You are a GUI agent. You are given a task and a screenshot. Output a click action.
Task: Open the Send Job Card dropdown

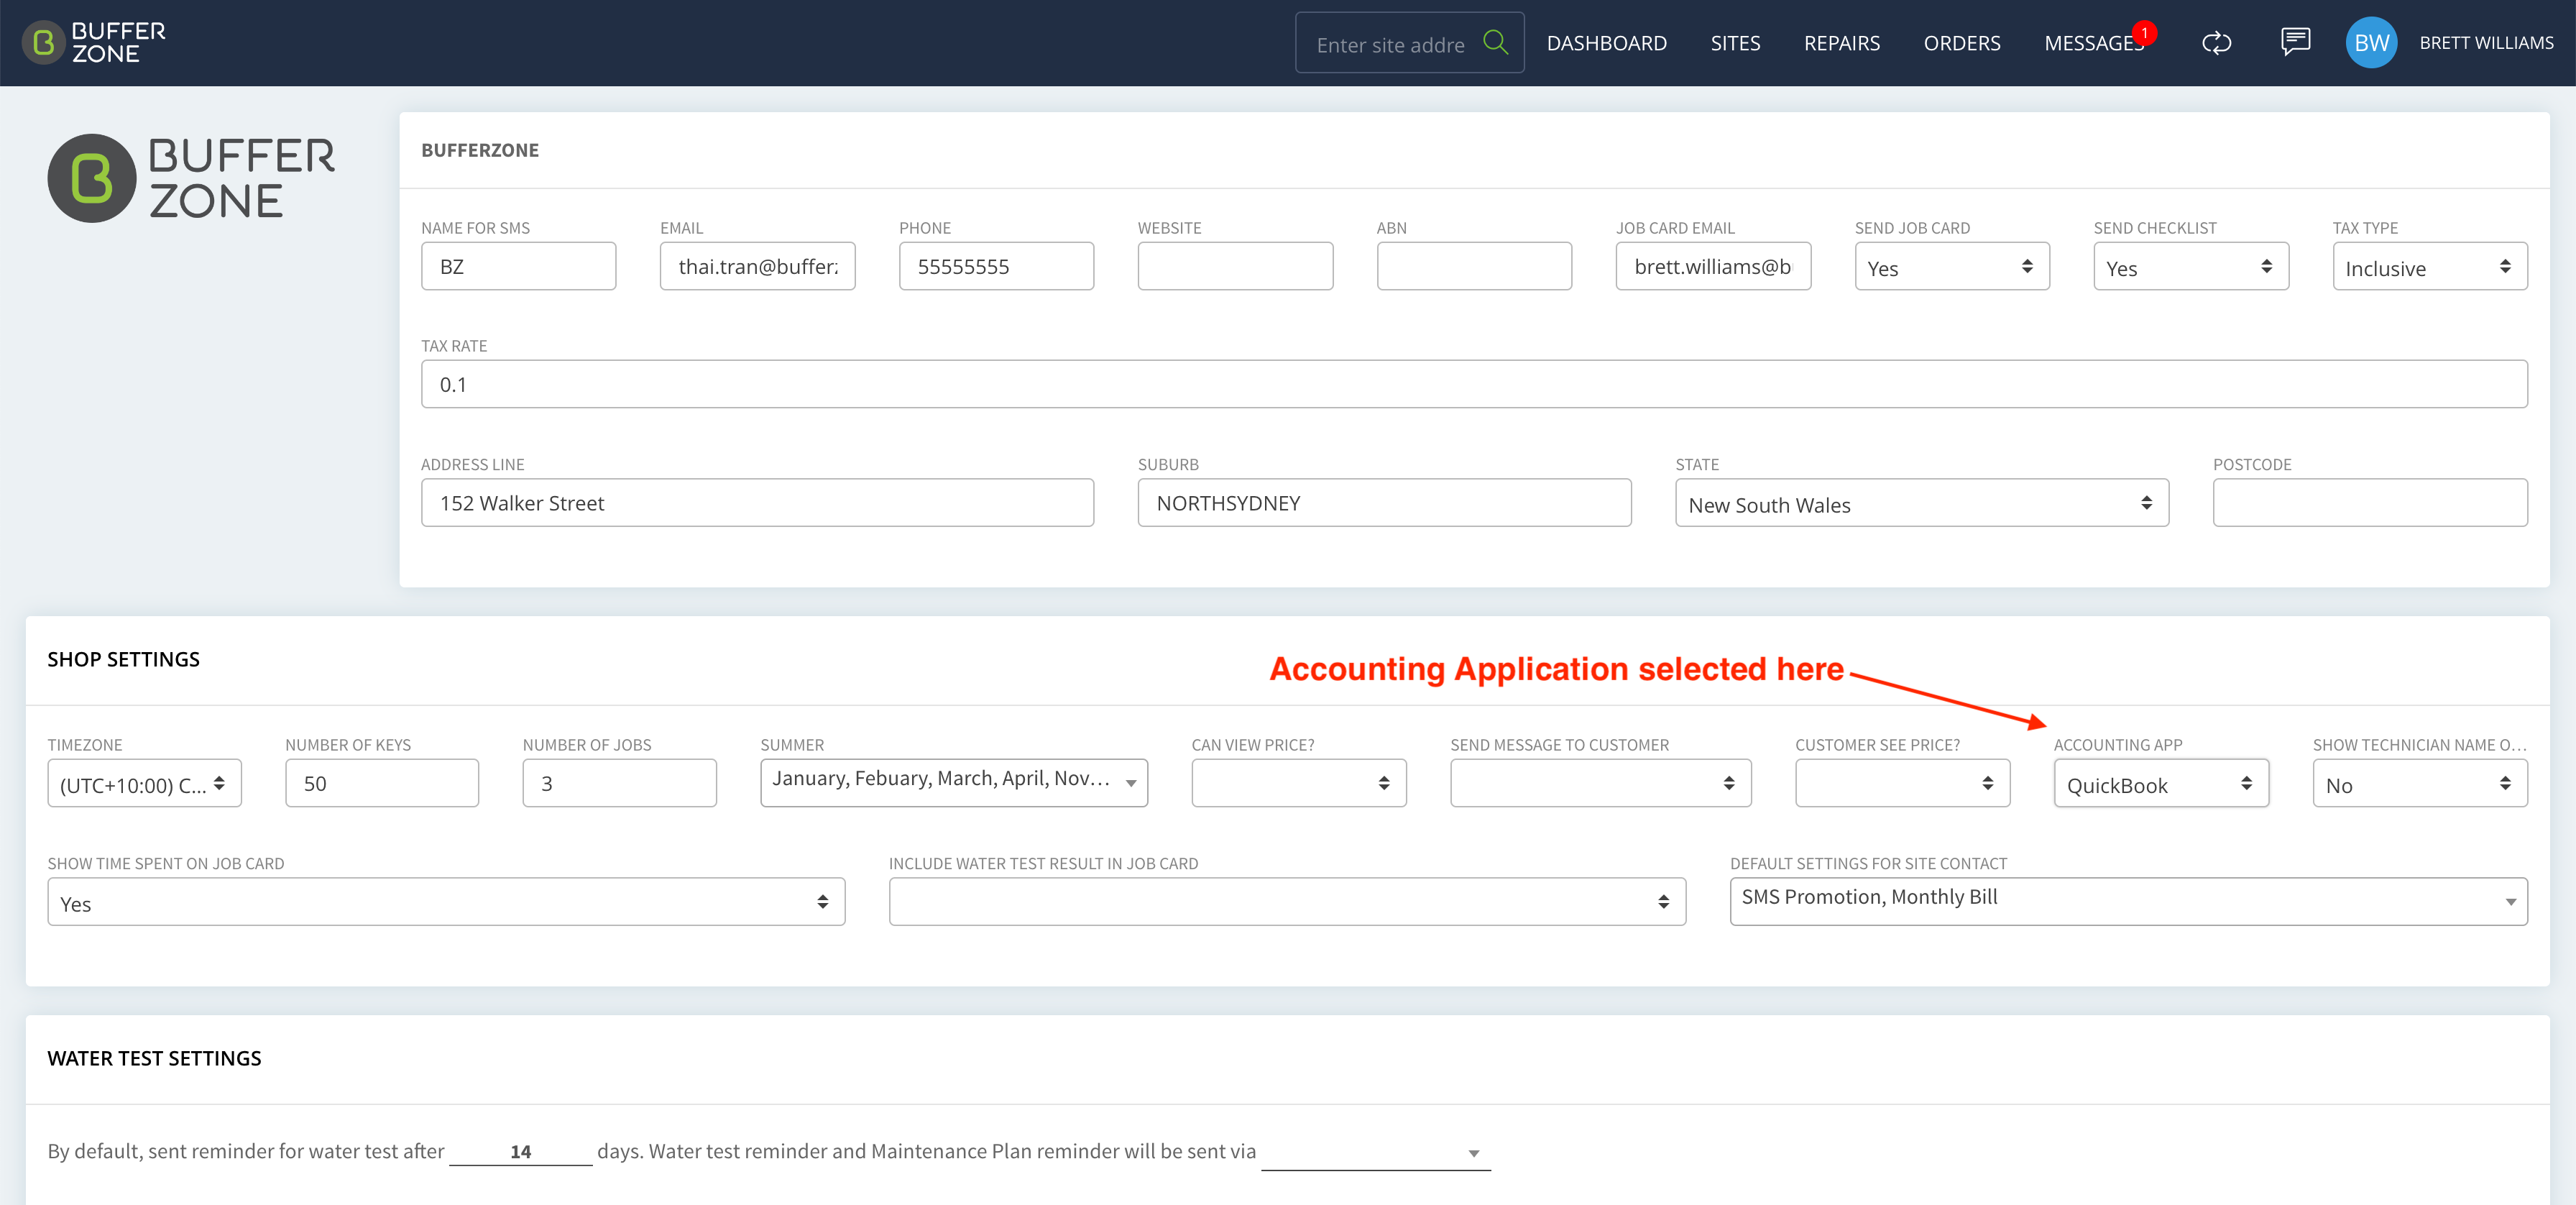(x=1952, y=266)
